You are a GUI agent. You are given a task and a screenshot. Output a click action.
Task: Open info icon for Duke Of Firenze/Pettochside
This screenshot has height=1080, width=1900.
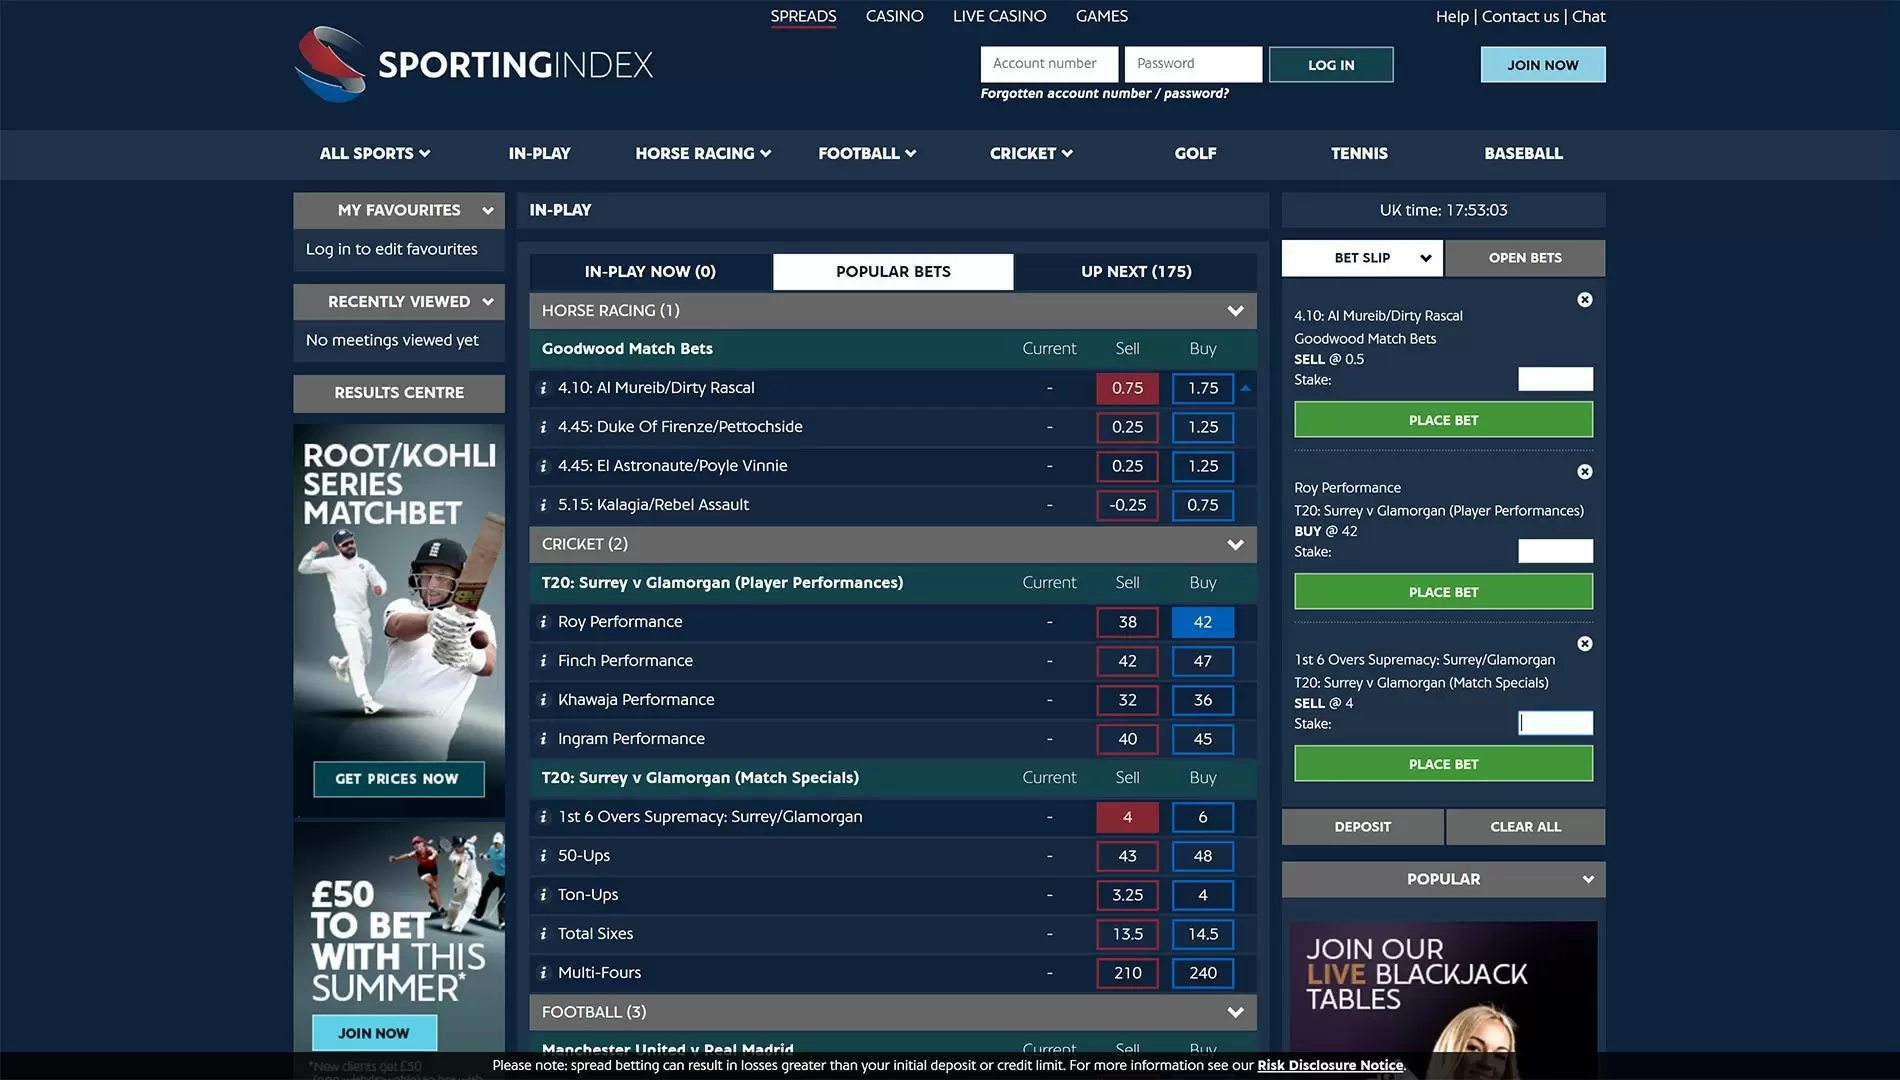[543, 427]
